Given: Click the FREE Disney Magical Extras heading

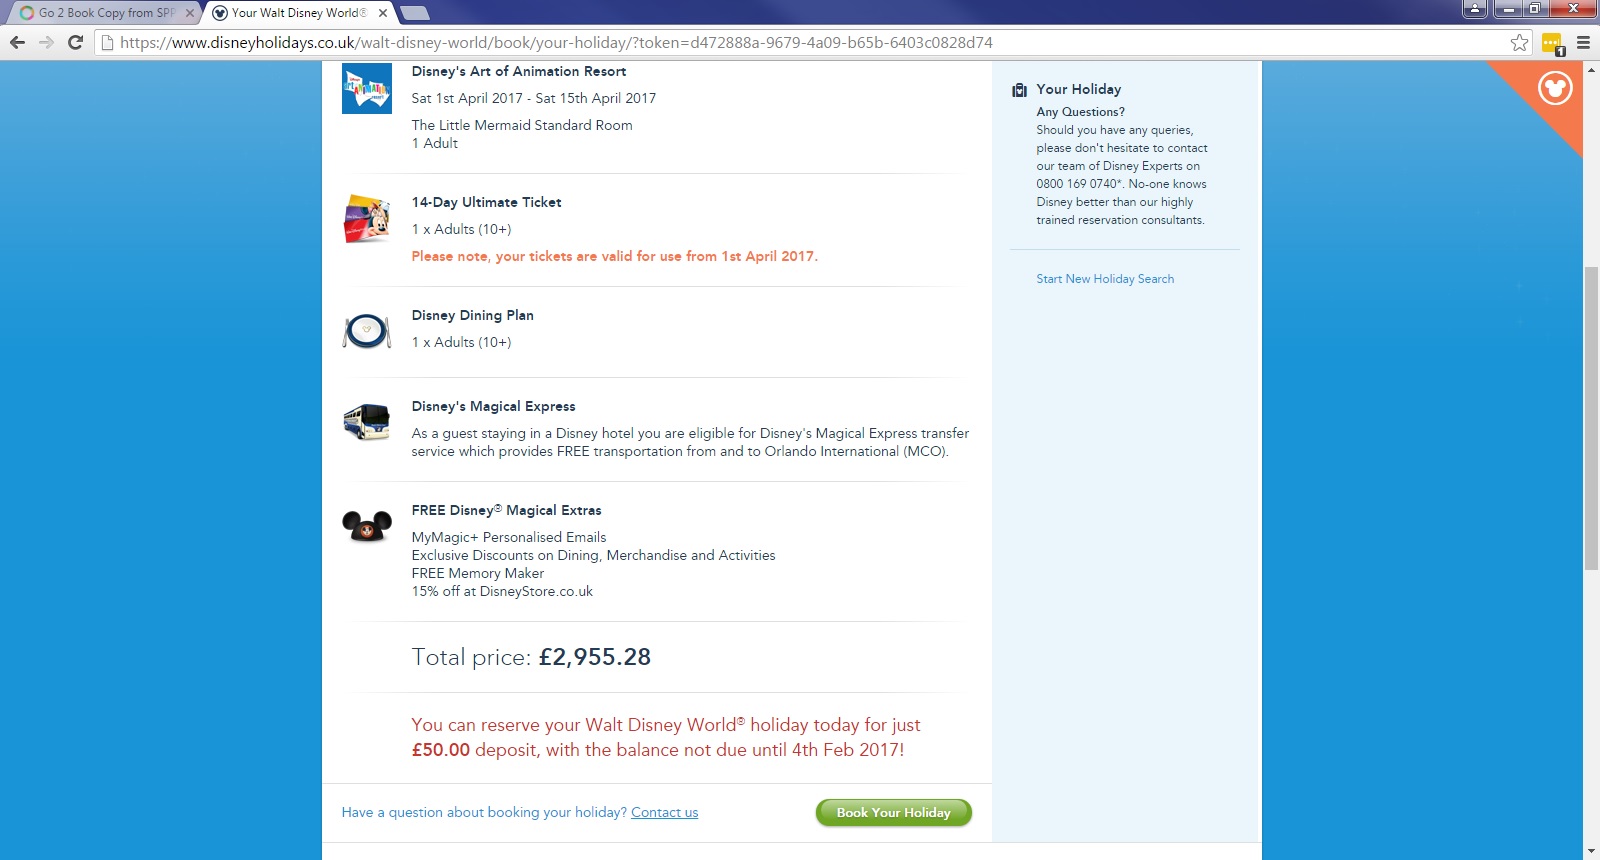Looking at the screenshot, I should [507, 510].
